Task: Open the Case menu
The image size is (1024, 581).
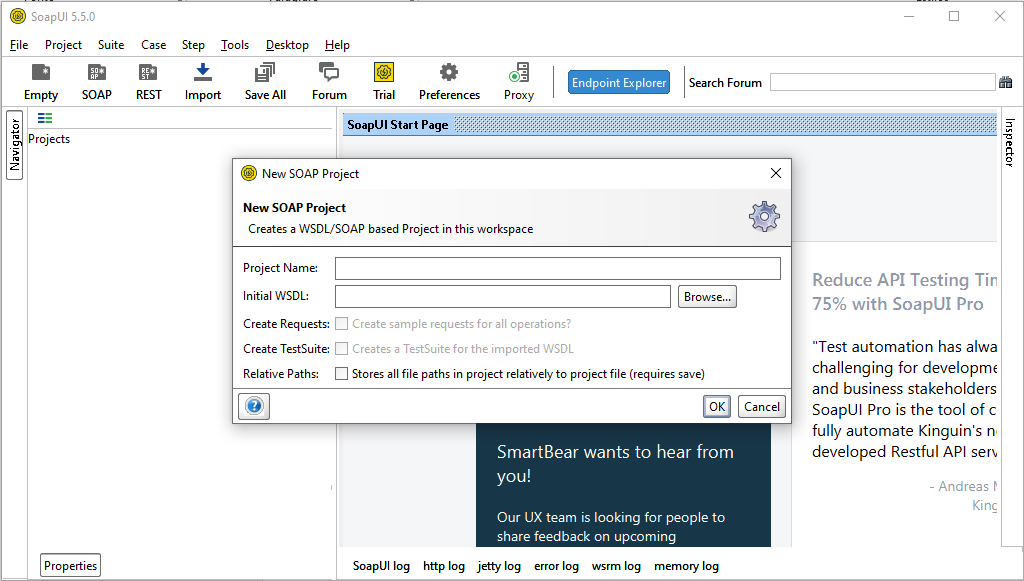Action: click(x=153, y=45)
